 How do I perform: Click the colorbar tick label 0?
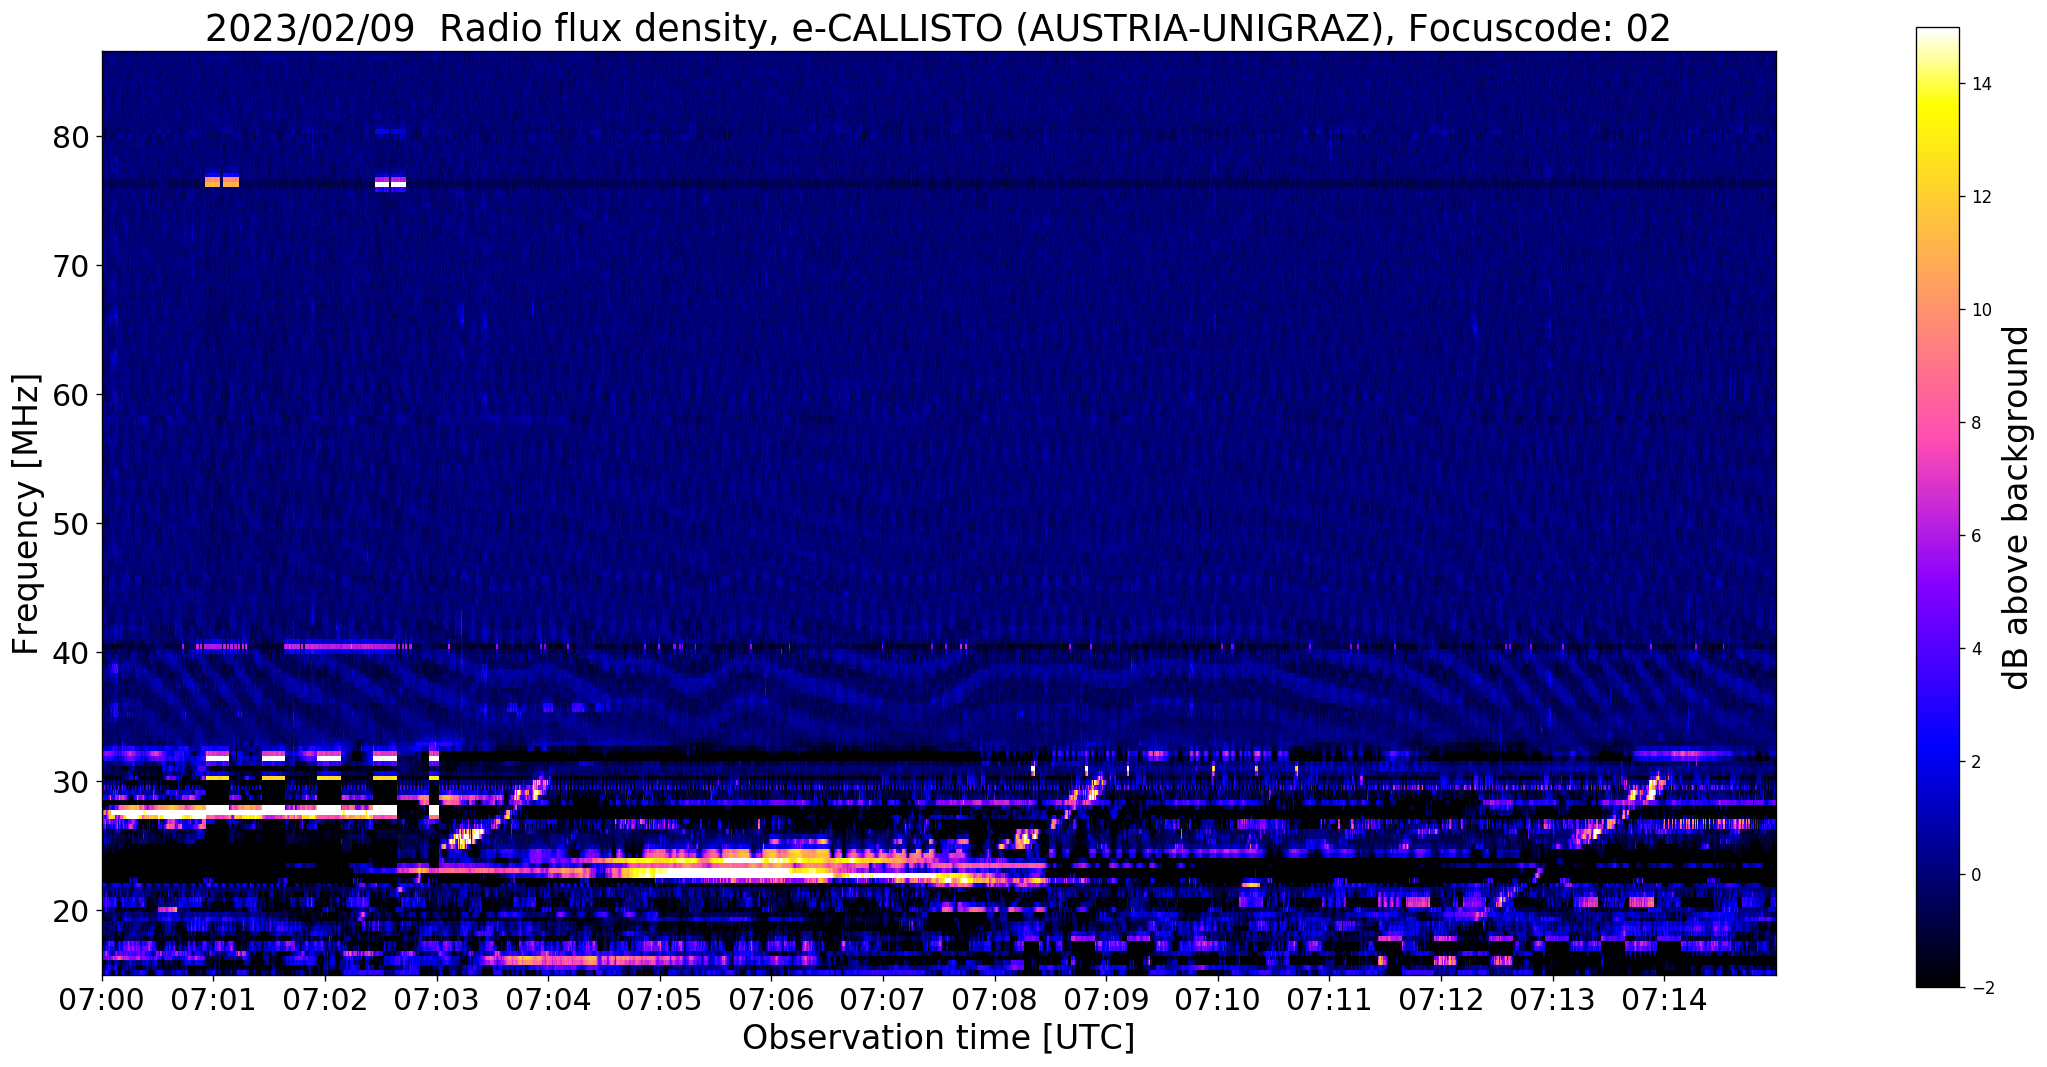coord(1975,875)
